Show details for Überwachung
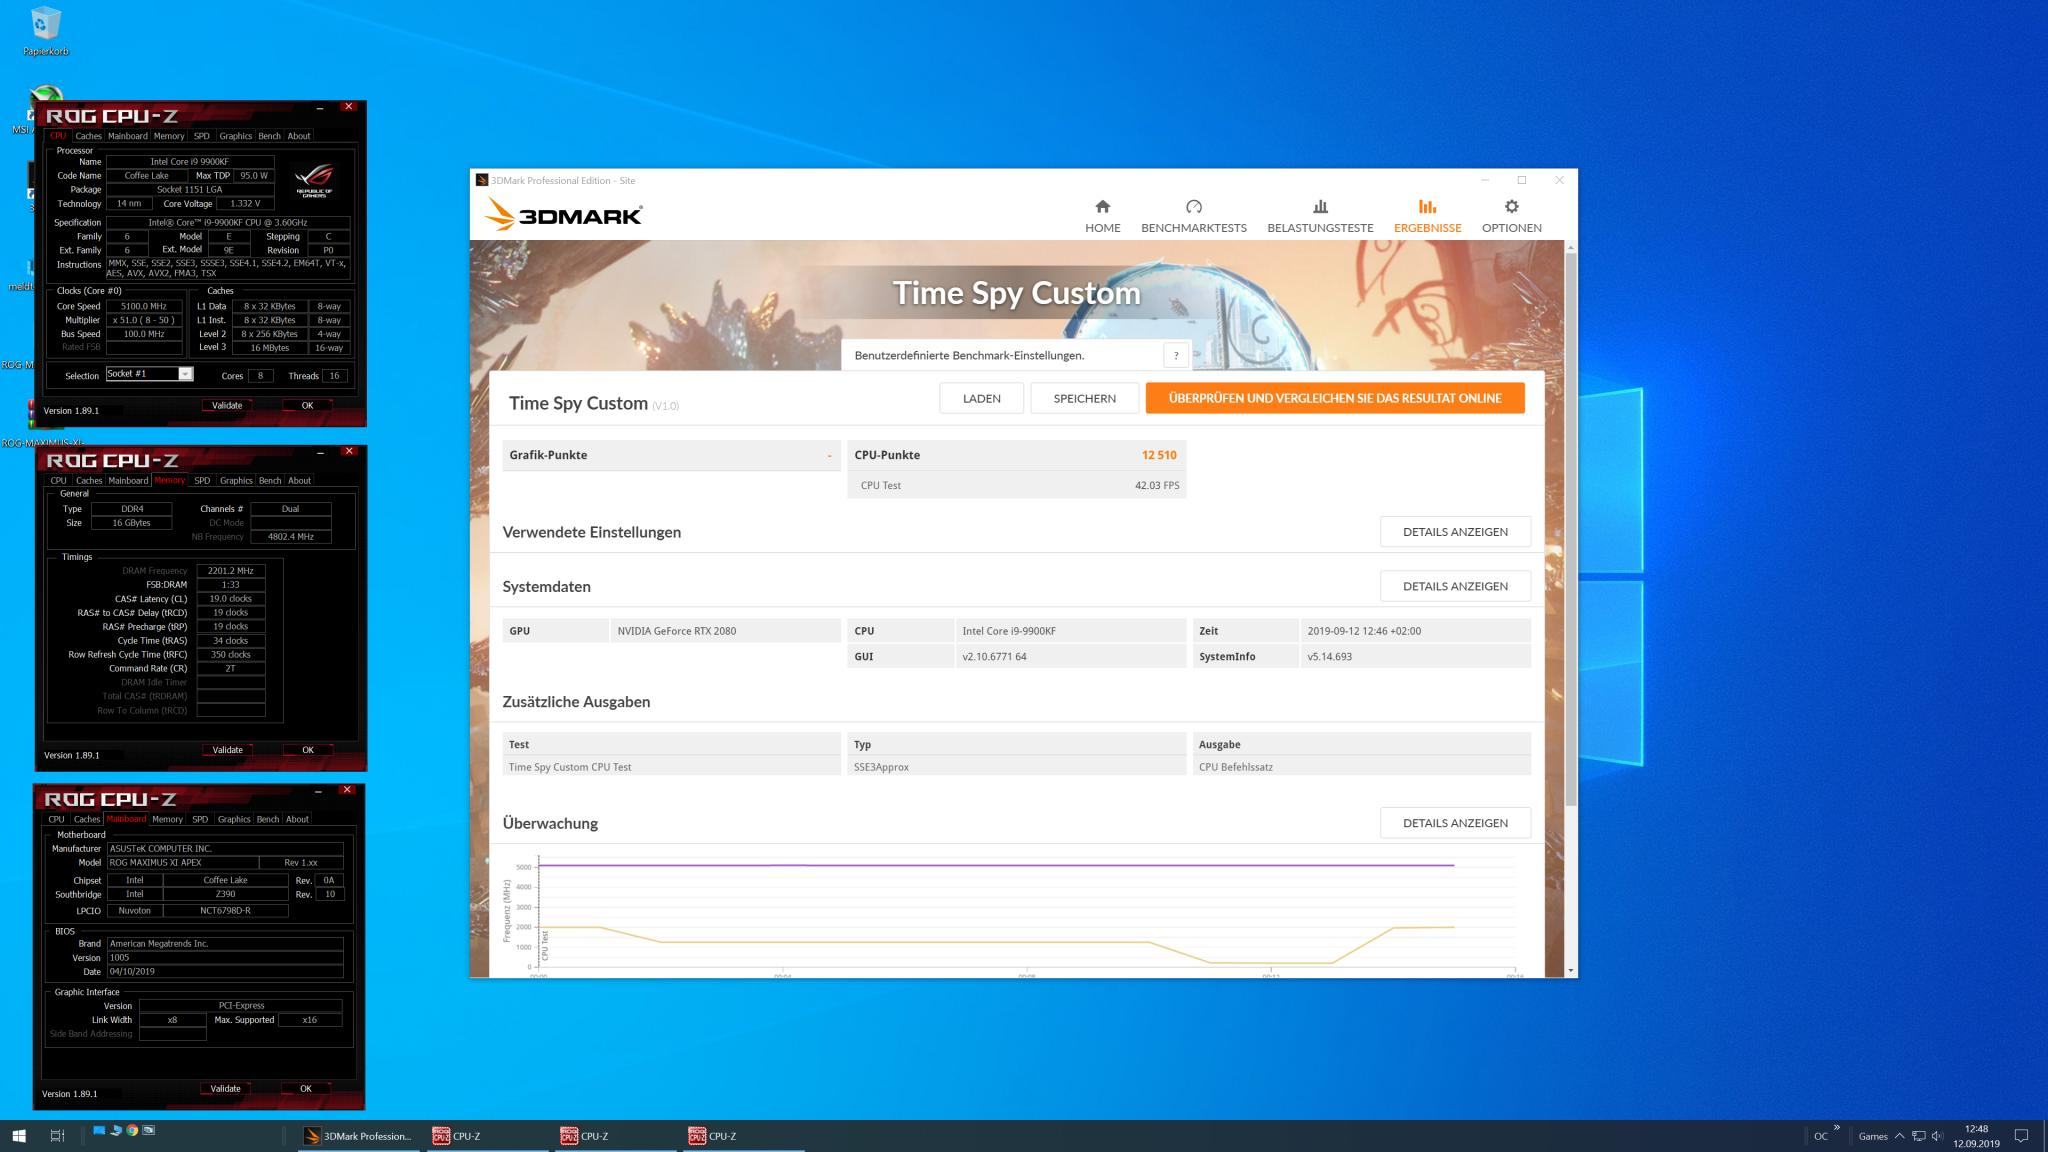Image resolution: width=2048 pixels, height=1152 pixels. pyautogui.click(x=1455, y=823)
